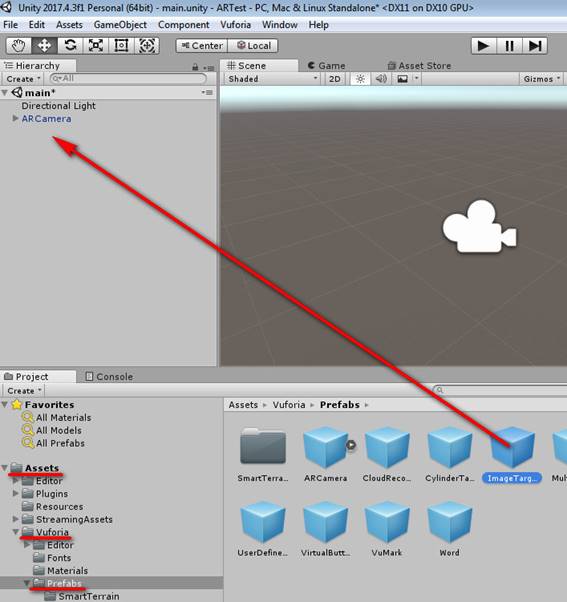Open the Help menu
Image resolution: width=567 pixels, height=602 pixels.
click(319, 25)
